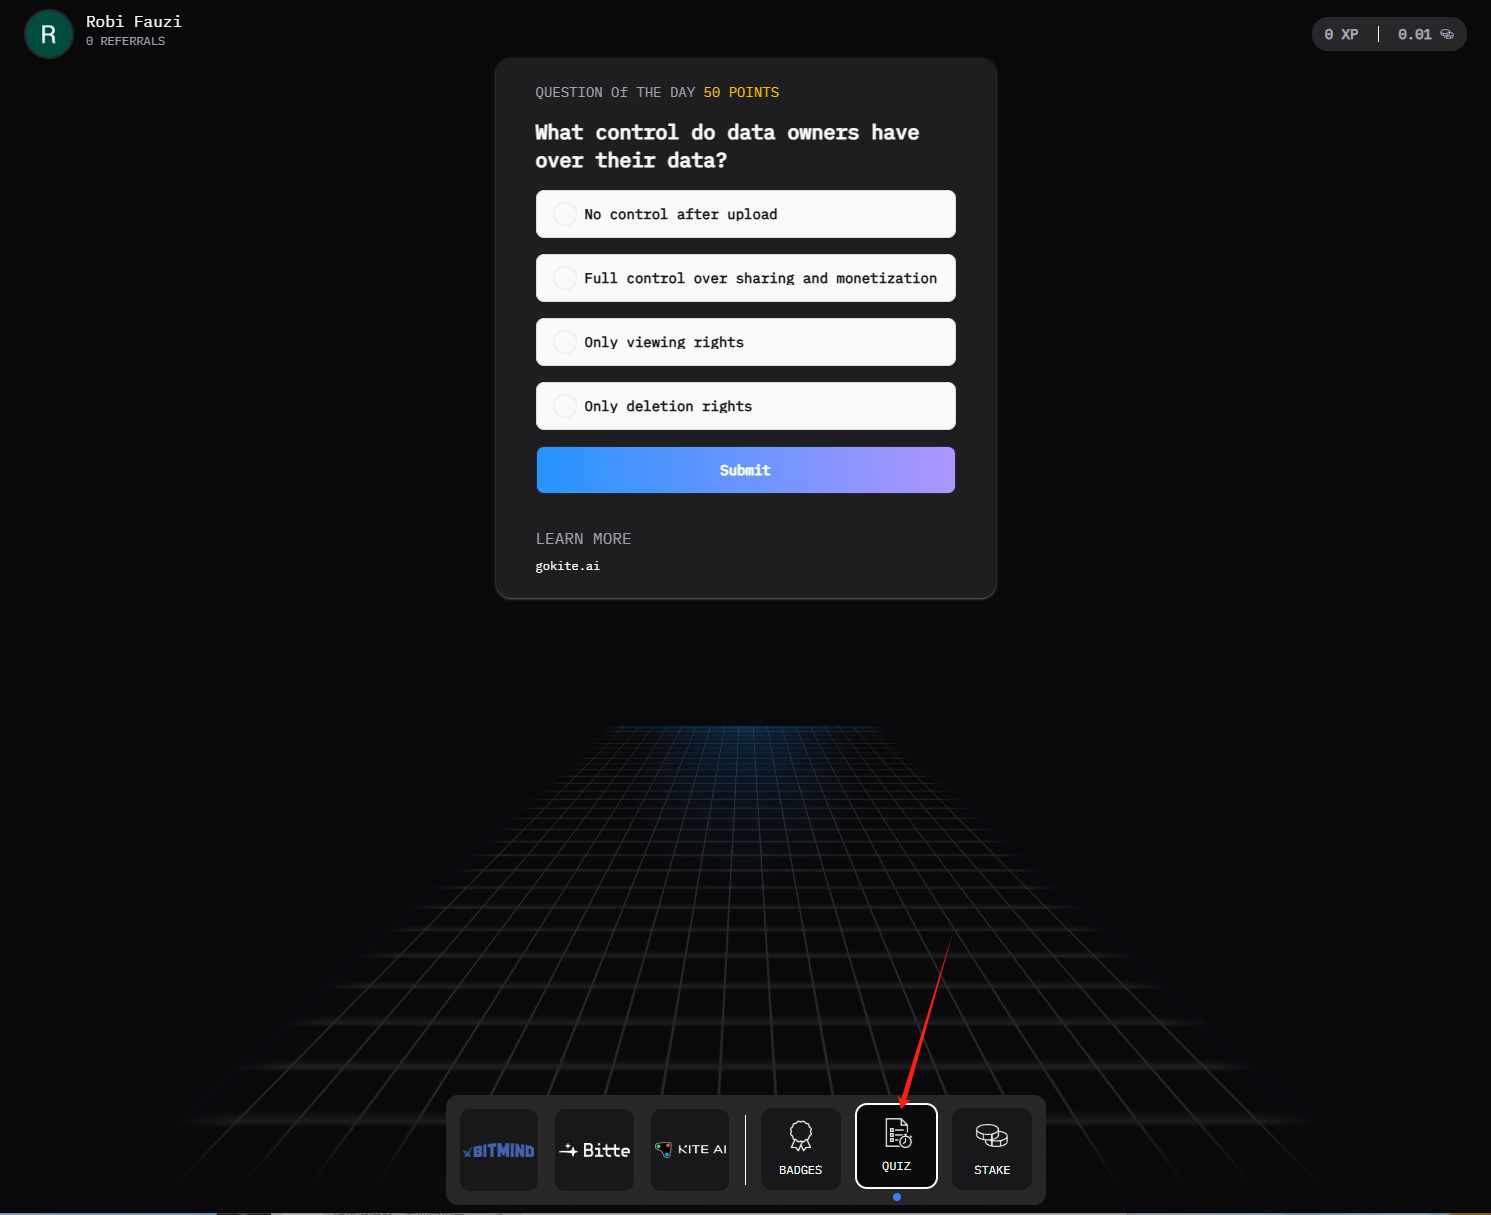Click the 0 XP counter
Screen dimensions: 1491x1215
(1341, 34)
